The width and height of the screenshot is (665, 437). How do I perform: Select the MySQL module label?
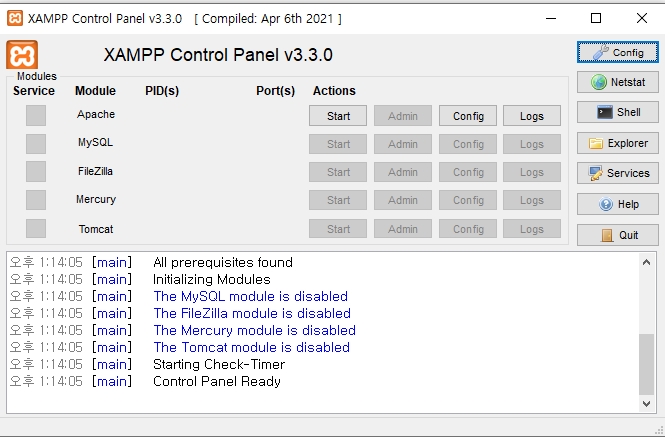[95, 143]
